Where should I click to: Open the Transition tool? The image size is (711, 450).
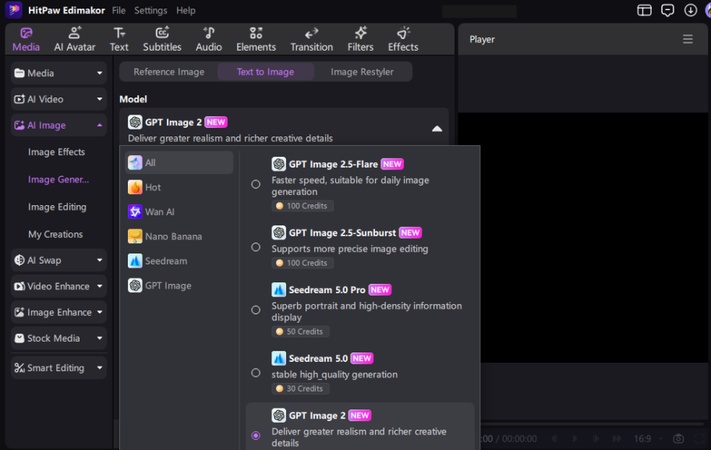tap(312, 39)
